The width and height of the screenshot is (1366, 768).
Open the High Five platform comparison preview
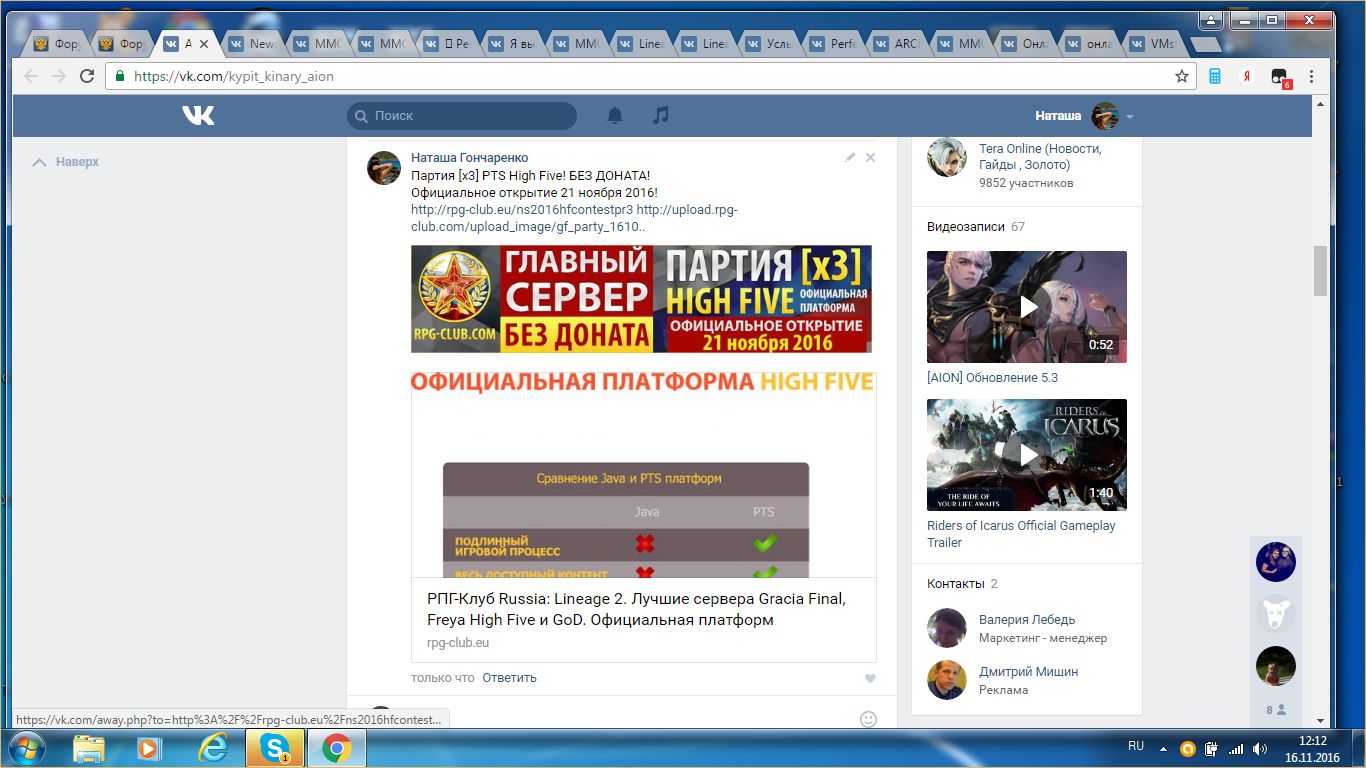point(644,475)
